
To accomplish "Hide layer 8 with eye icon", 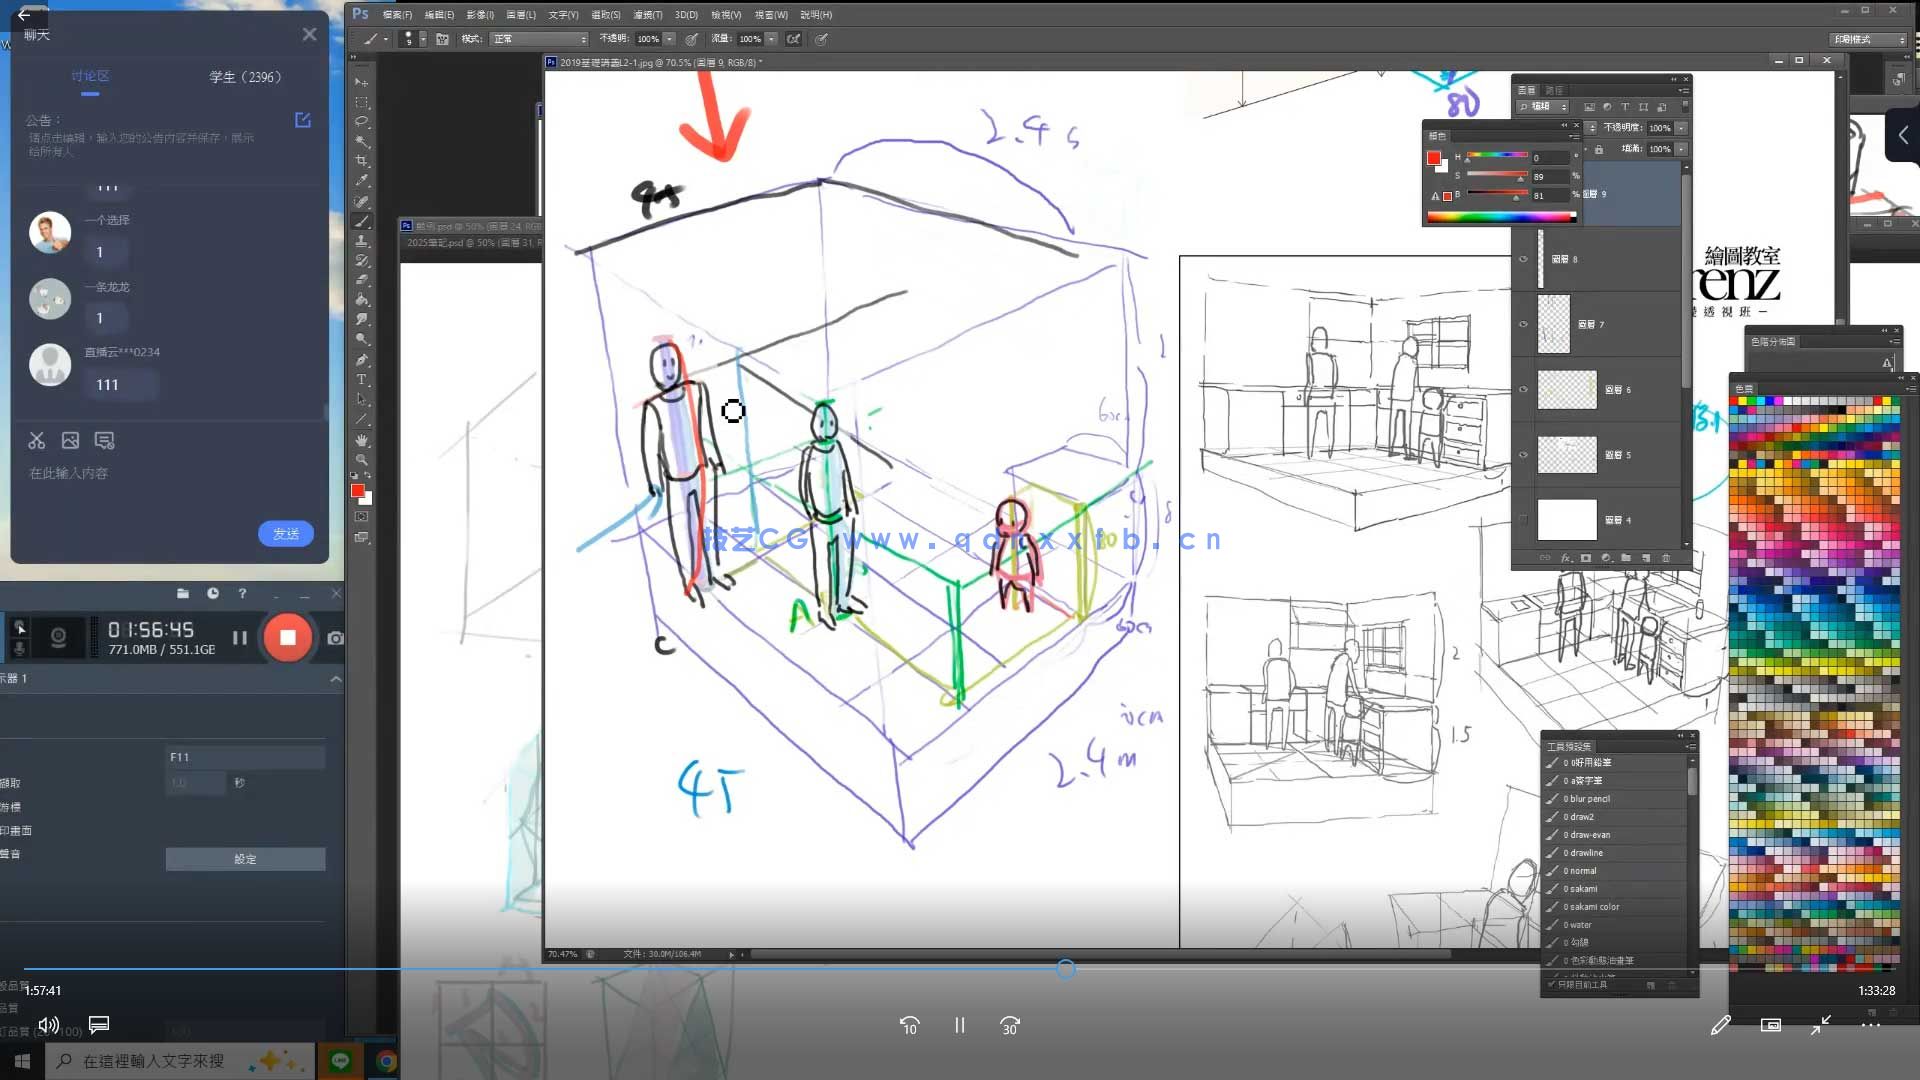I will tap(1523, 259).
